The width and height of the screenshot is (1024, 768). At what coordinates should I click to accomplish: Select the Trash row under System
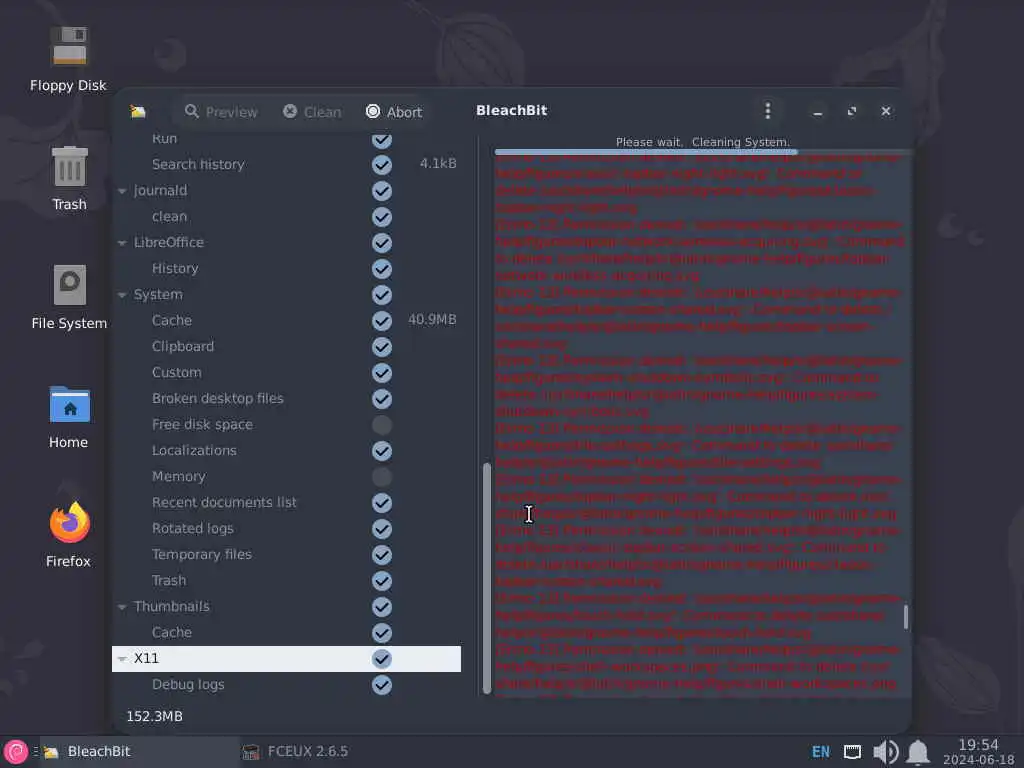[286, 581]
